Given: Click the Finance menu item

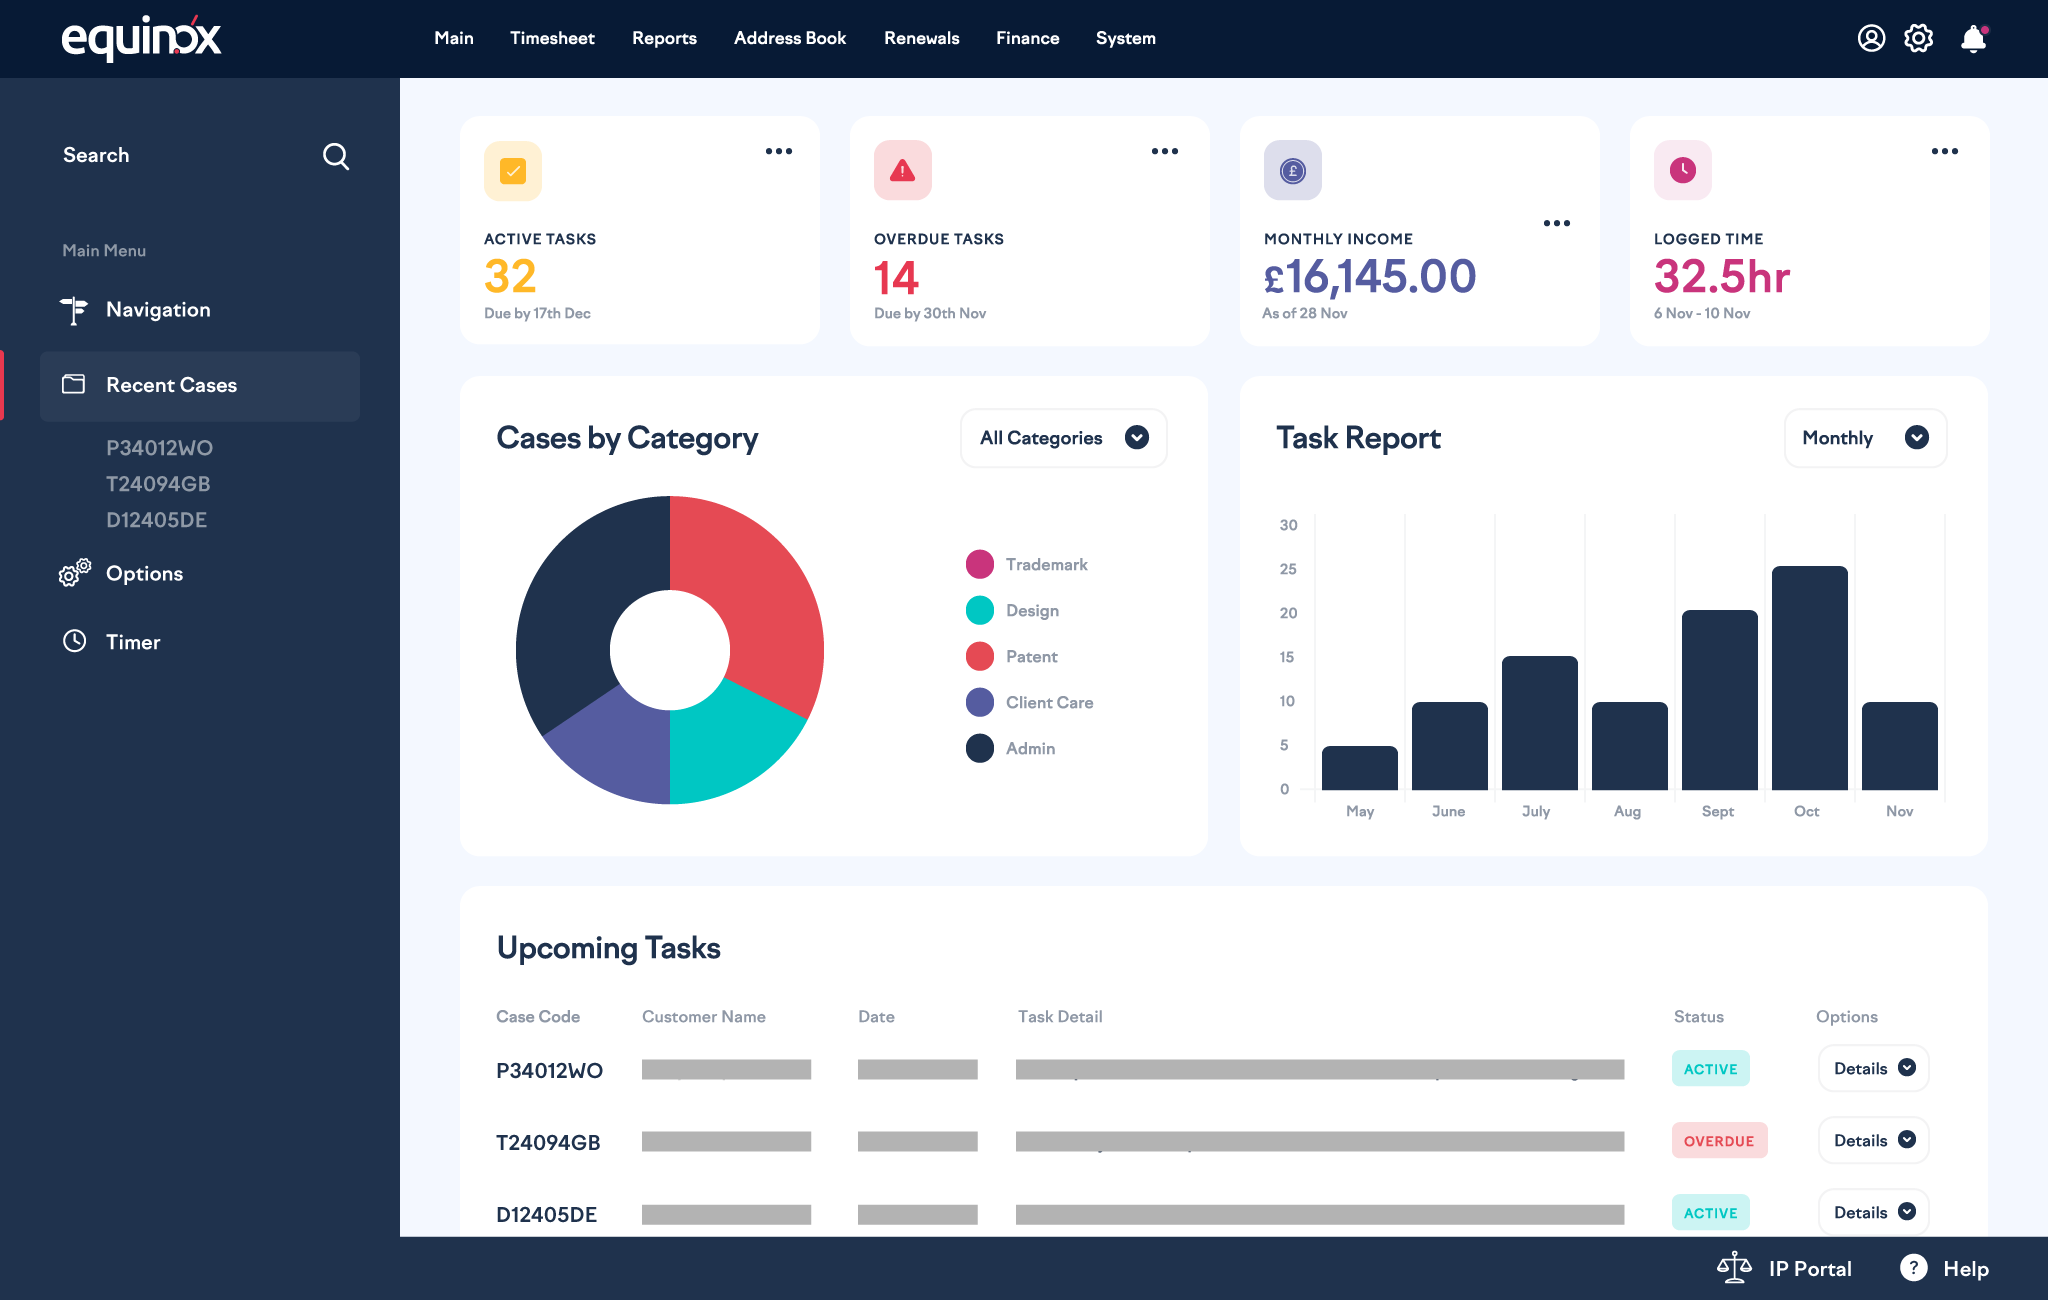Looking at the screenshot, I should 1027,39.
